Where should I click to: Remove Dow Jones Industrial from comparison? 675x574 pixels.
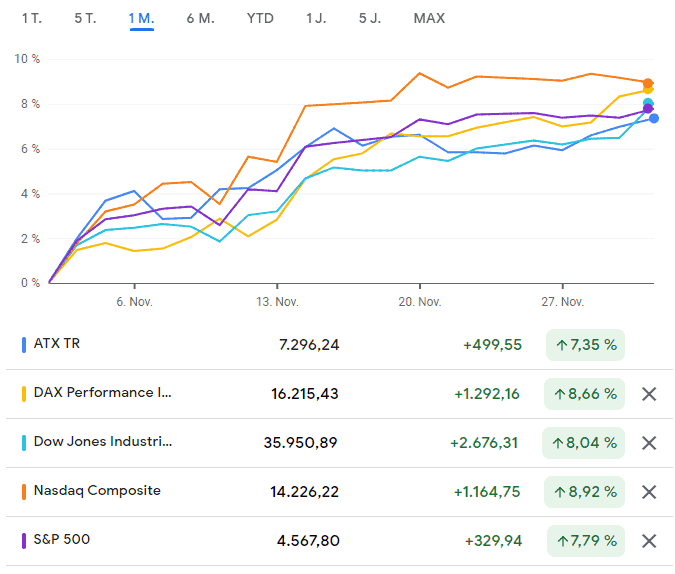pos(649,443)
